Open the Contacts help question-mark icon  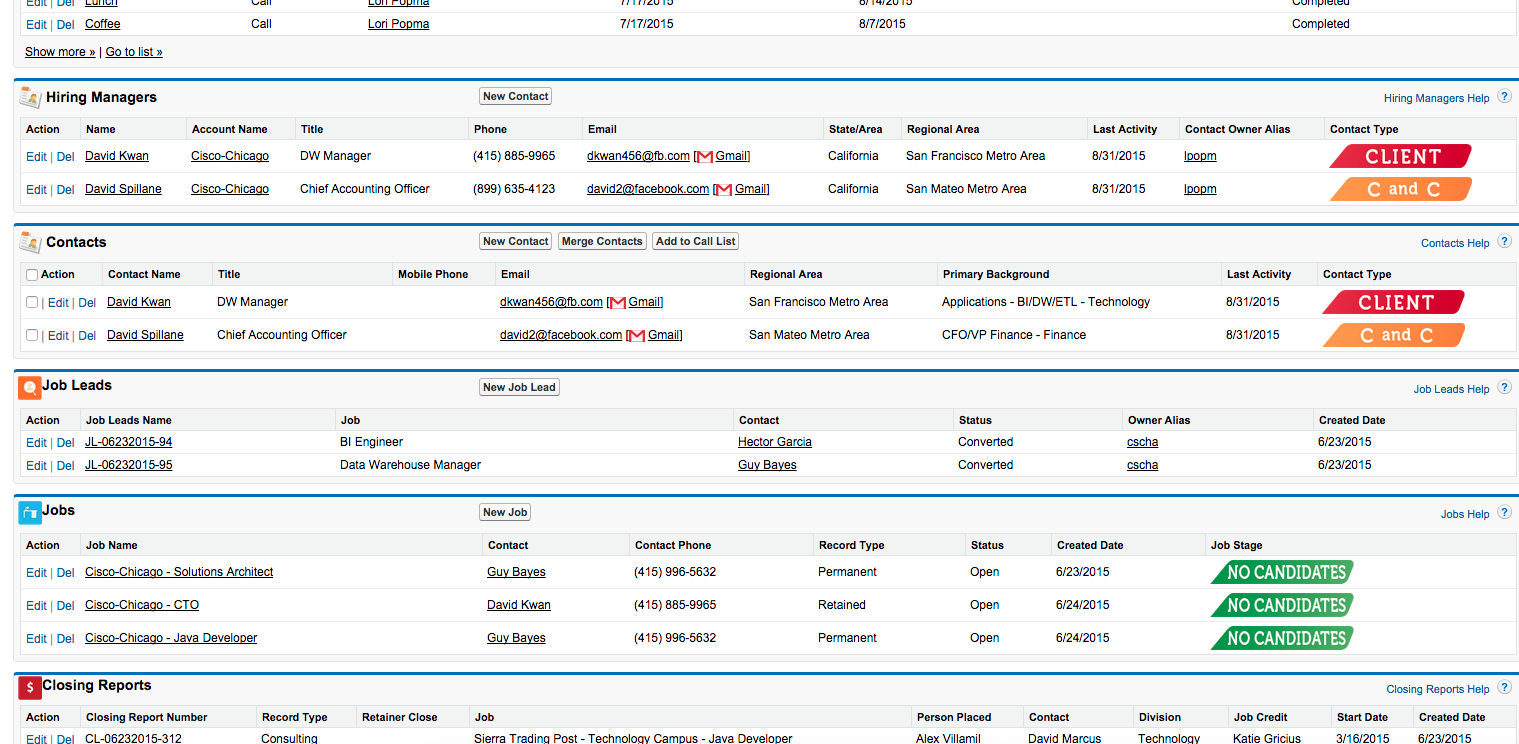tap(1504, 243)
